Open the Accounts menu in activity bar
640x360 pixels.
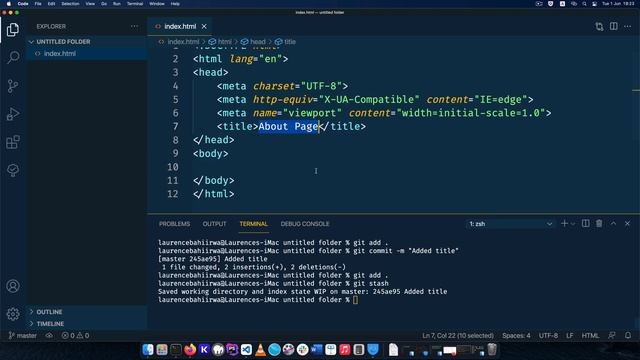pos(13,286)
